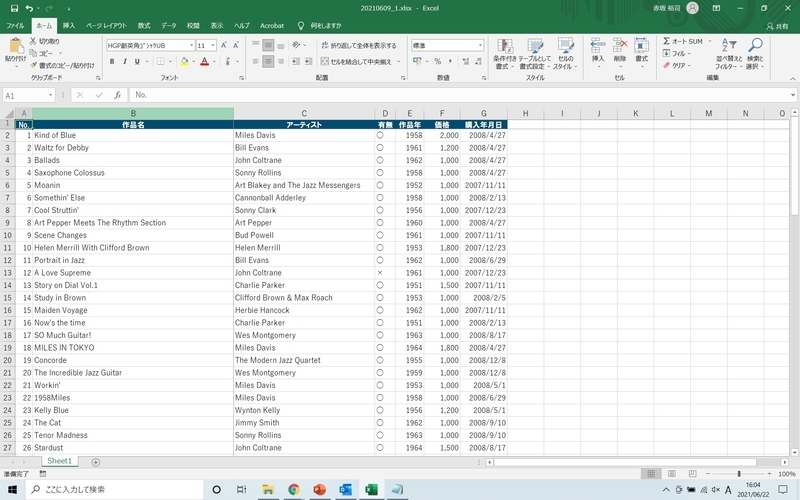Open the font name dropdown

click(x=191, y=45)
